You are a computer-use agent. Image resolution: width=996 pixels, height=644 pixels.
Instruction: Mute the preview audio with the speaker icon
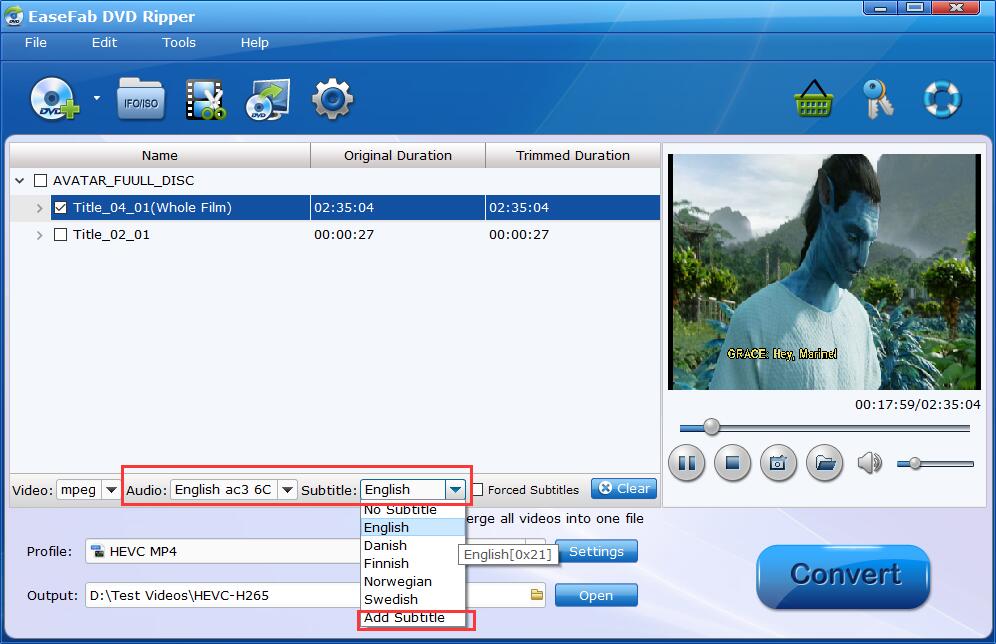(x=869, y=462)
